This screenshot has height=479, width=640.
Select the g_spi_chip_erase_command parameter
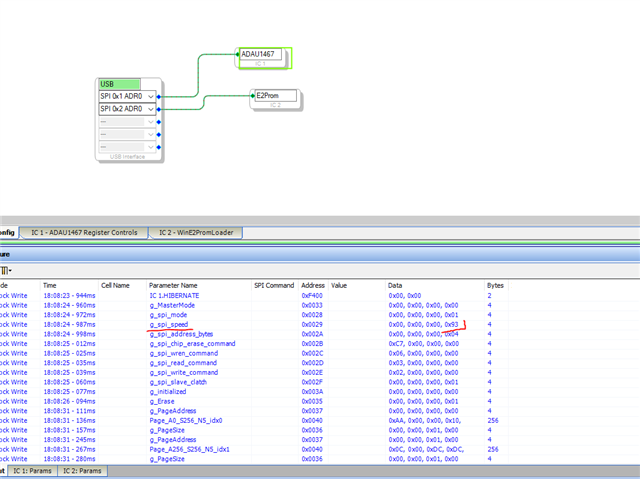tap(192, 344)
